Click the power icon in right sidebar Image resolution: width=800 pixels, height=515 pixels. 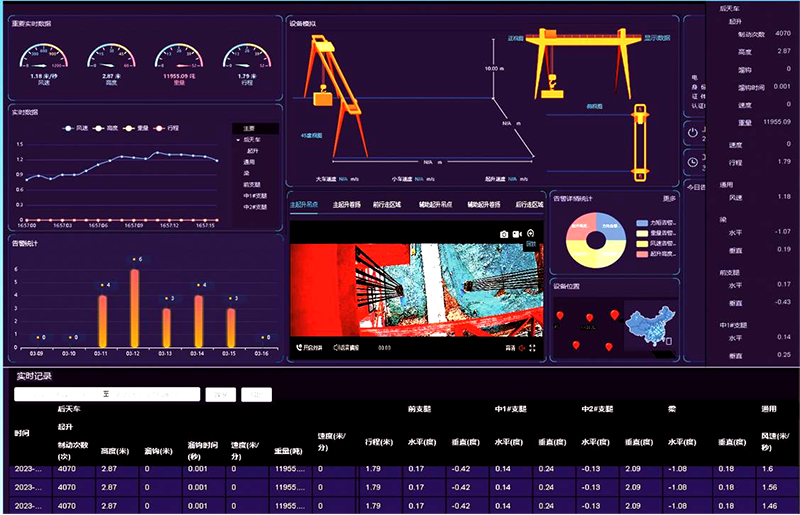coord(693,131)
